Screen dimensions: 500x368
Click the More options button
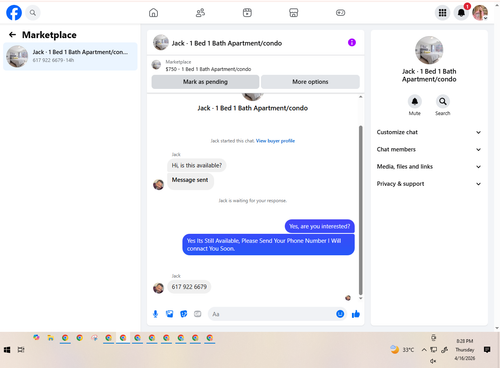(310, 82)
